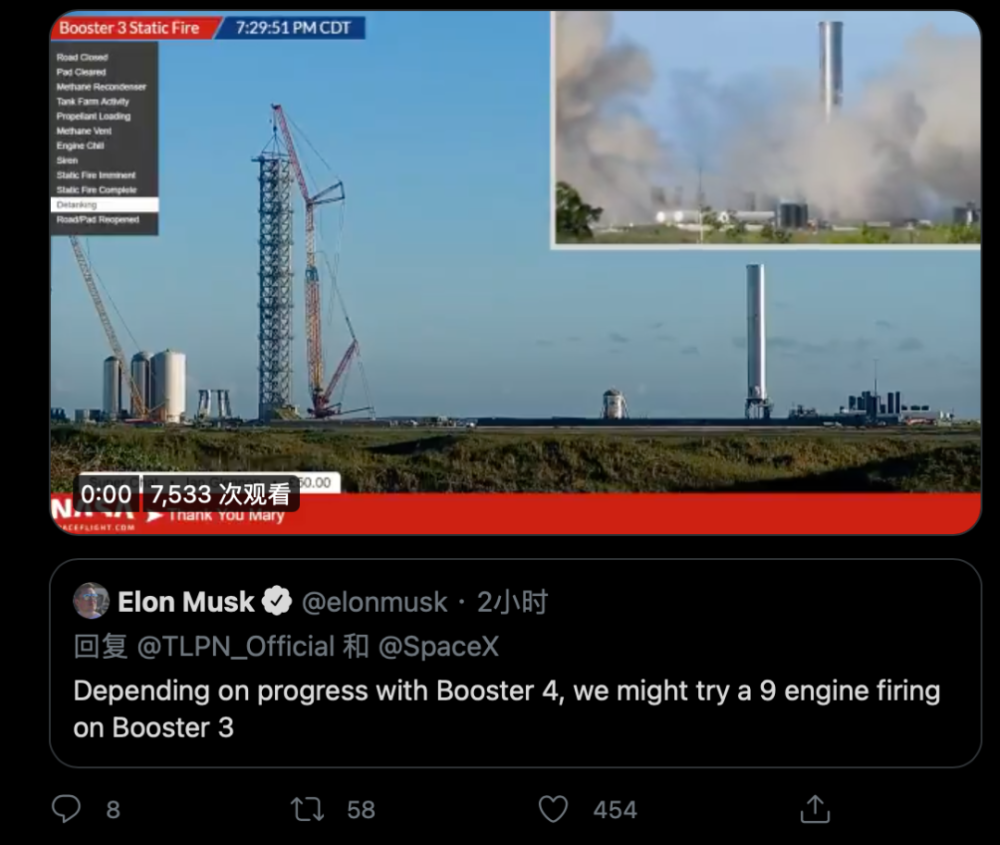Screen dimensions: 1000x845
Task: View the 58 retweets count
Action: coord(361,810)
